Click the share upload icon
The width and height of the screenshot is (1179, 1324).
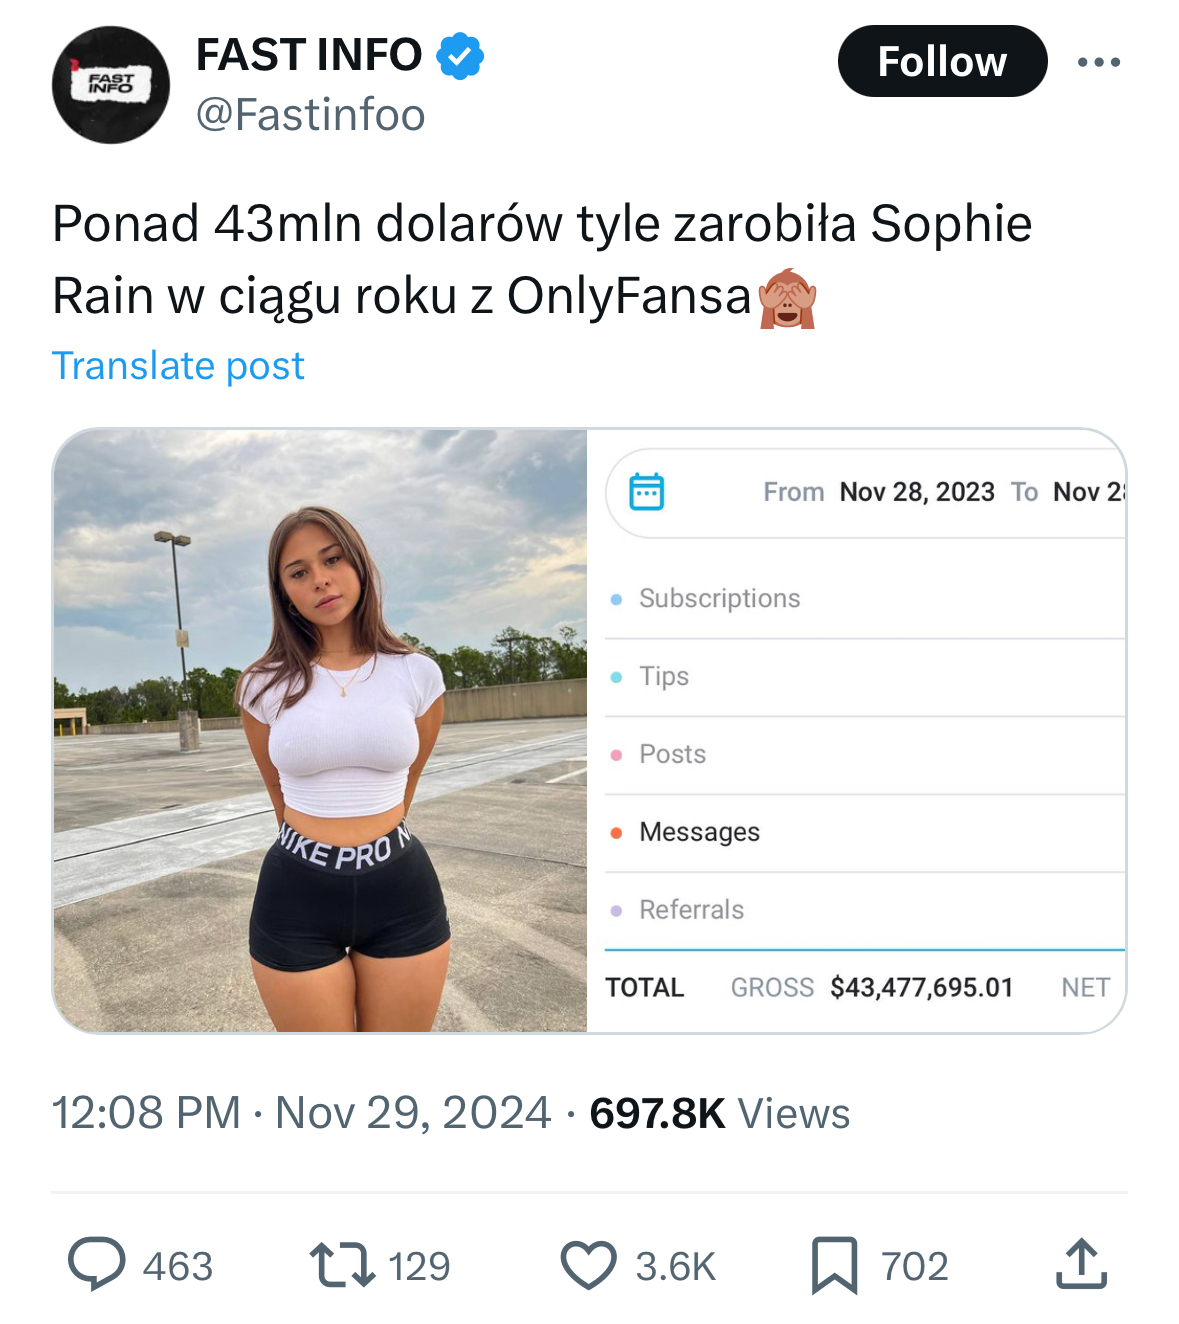1081,1264
